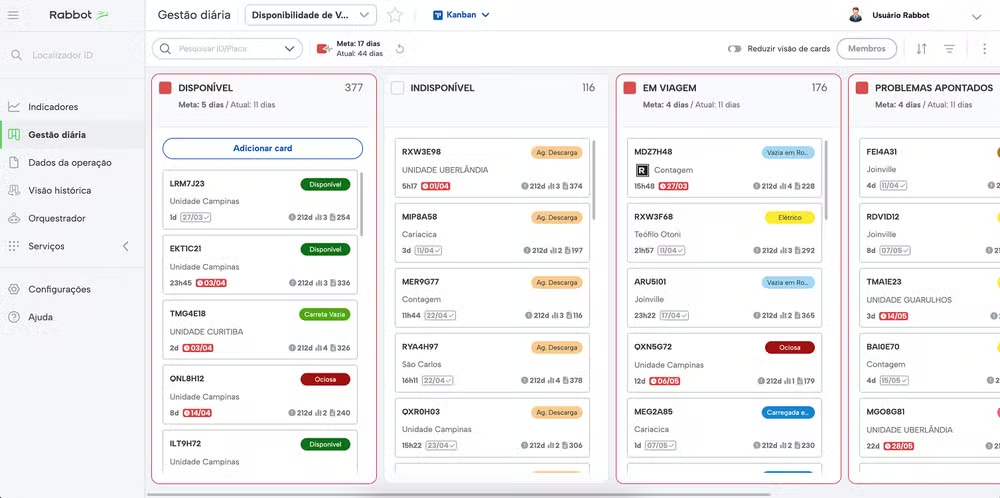Open Dados da operação in sidebar
The width and height of the screenshot is (1000, 498).
coord(69,163)
